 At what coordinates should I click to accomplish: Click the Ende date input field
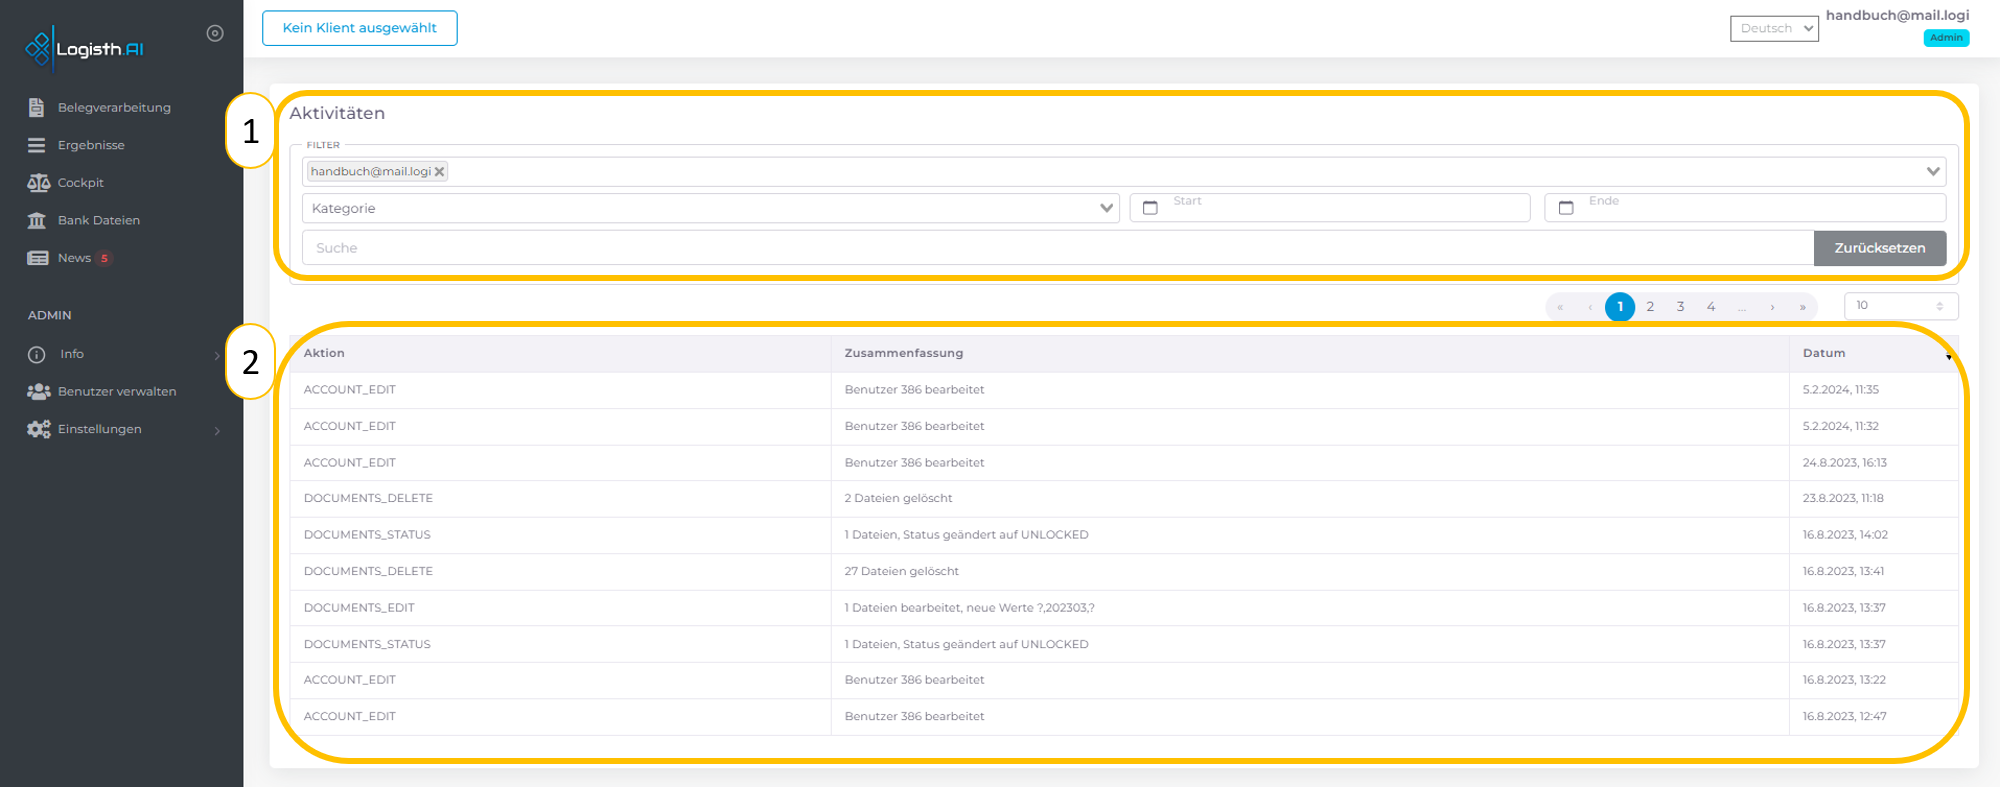(1745, 208)
